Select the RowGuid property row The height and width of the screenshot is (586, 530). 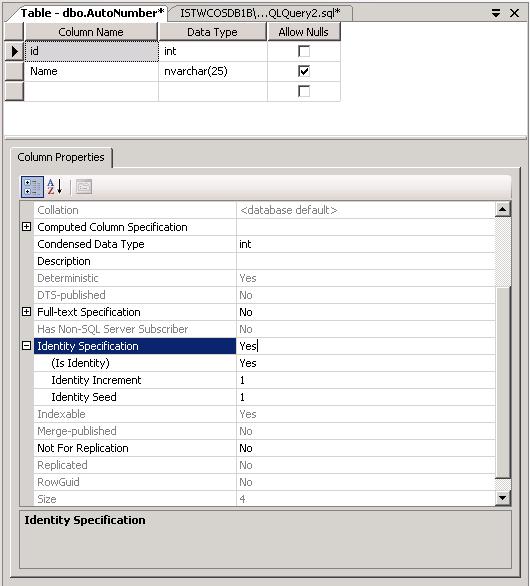pos(135,482)
